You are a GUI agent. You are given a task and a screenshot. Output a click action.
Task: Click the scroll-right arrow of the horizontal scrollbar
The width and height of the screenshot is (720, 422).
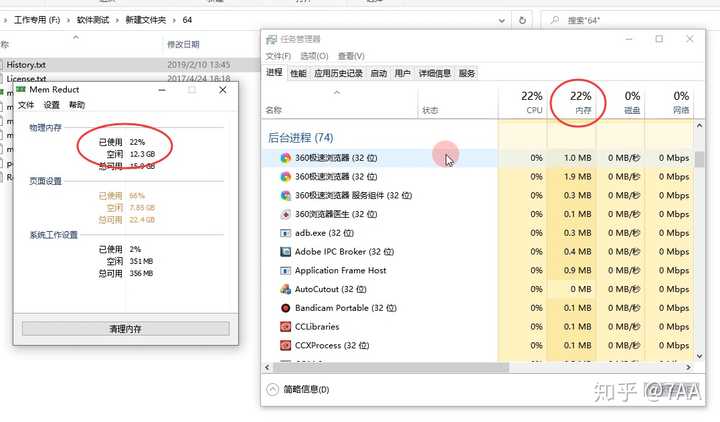[688, 367]
